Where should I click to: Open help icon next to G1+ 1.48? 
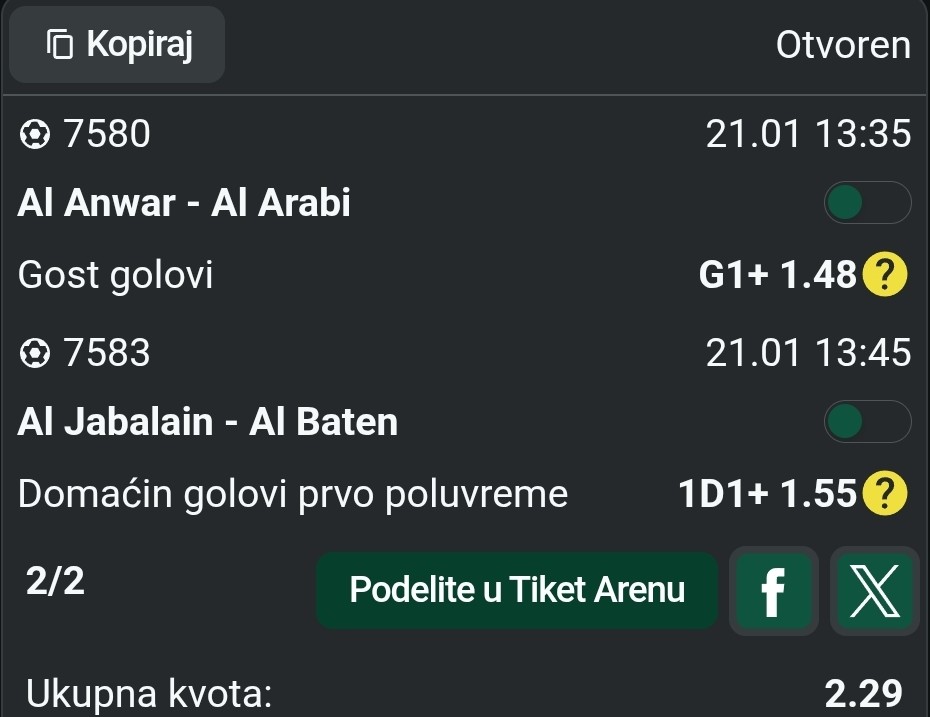[884, 275]
